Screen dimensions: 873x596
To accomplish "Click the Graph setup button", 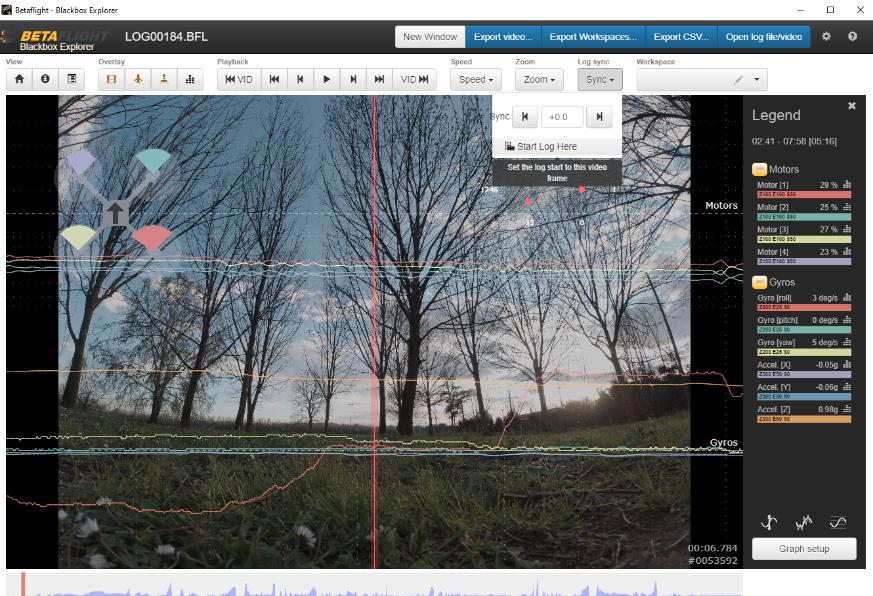I will coord(804,549).
